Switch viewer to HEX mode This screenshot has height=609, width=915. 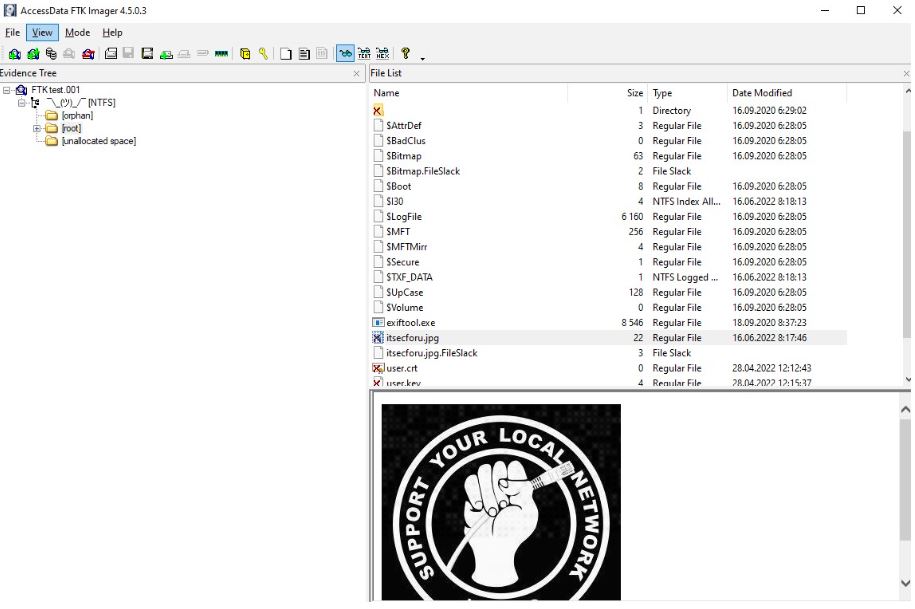383,54
